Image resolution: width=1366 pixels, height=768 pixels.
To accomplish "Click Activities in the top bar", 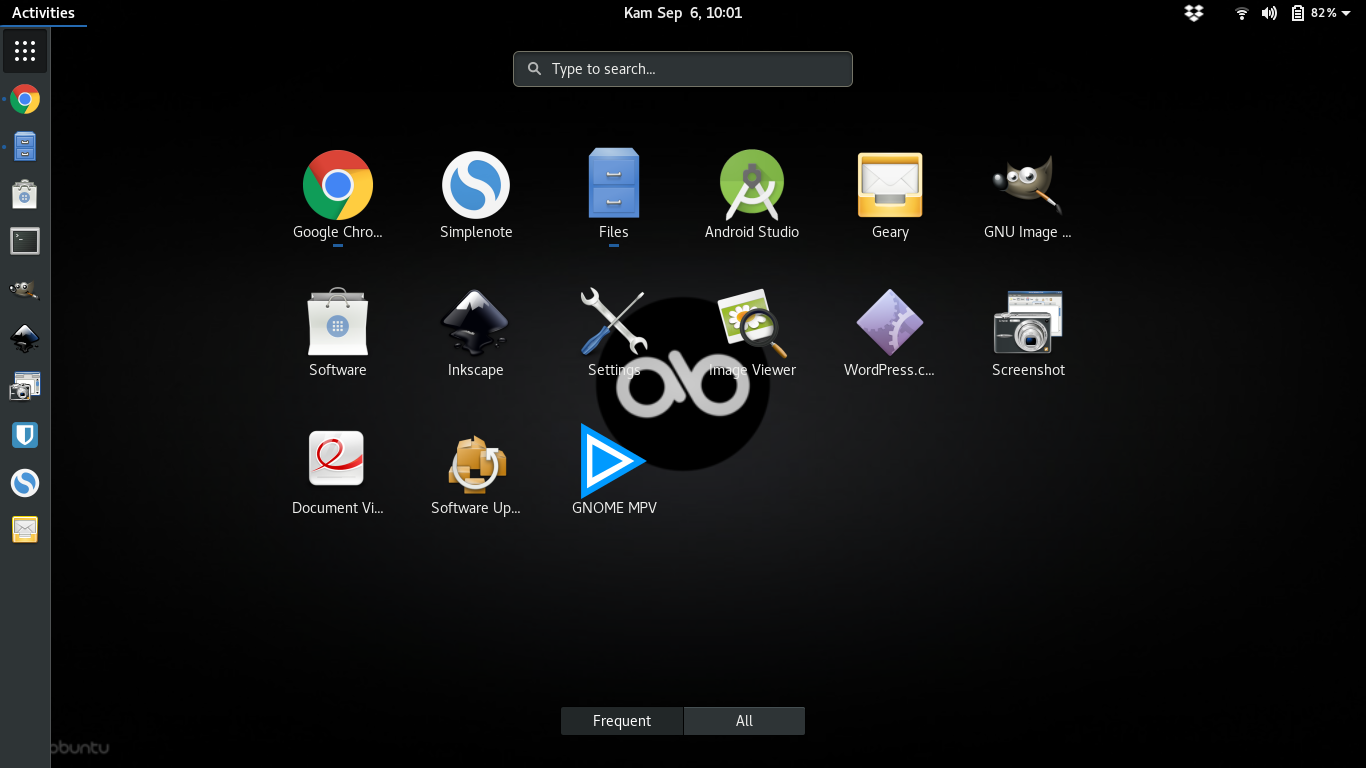I will pos(44,12).
